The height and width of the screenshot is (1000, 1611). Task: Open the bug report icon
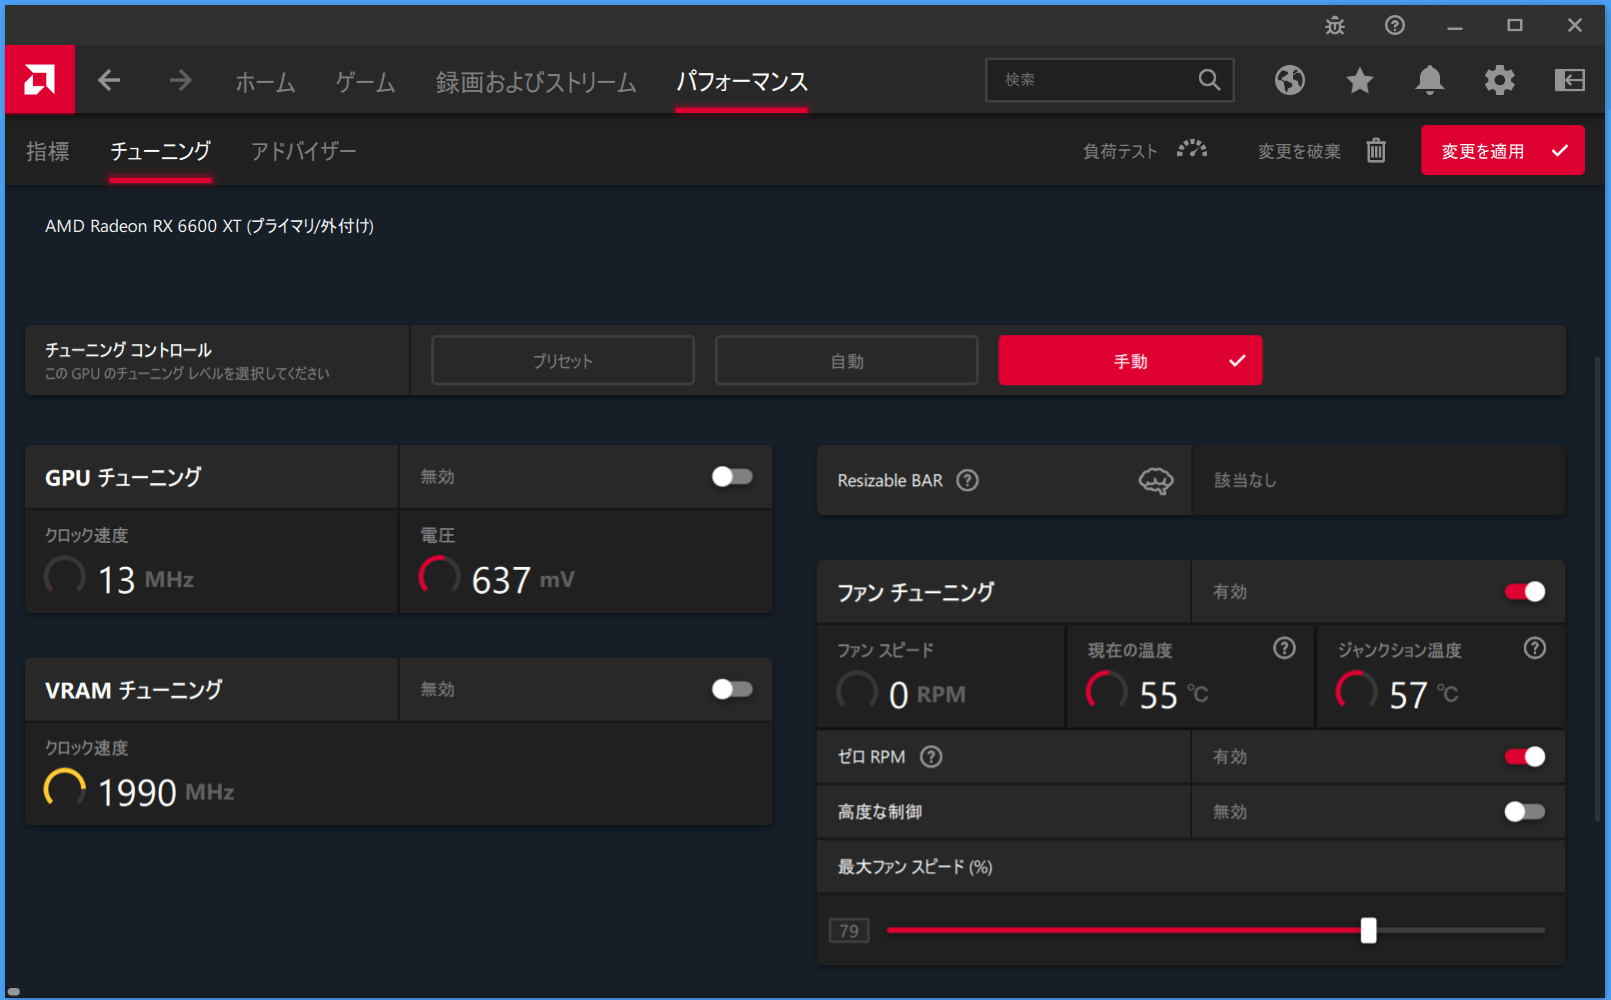click(1335, 25)
